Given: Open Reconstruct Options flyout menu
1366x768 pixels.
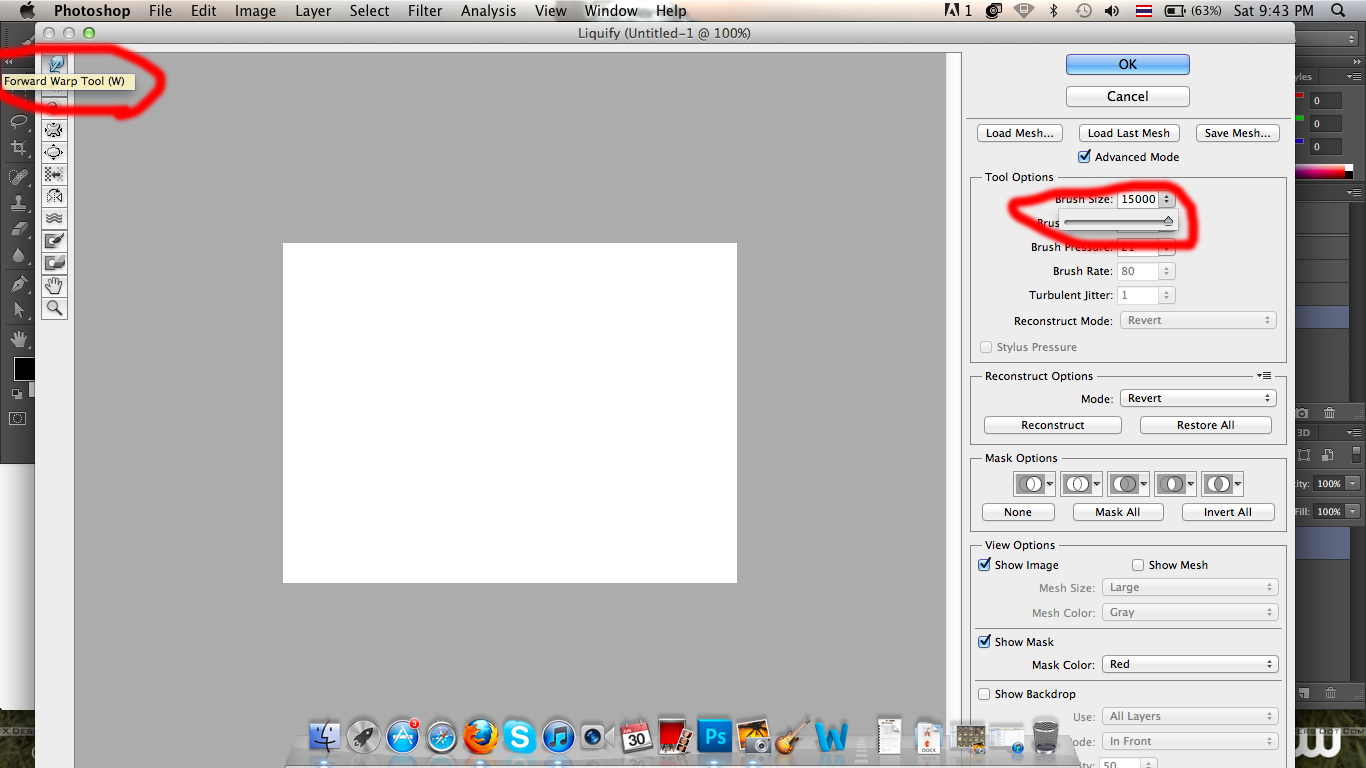Looking at the screenshot, I should tap(1264, 376).
